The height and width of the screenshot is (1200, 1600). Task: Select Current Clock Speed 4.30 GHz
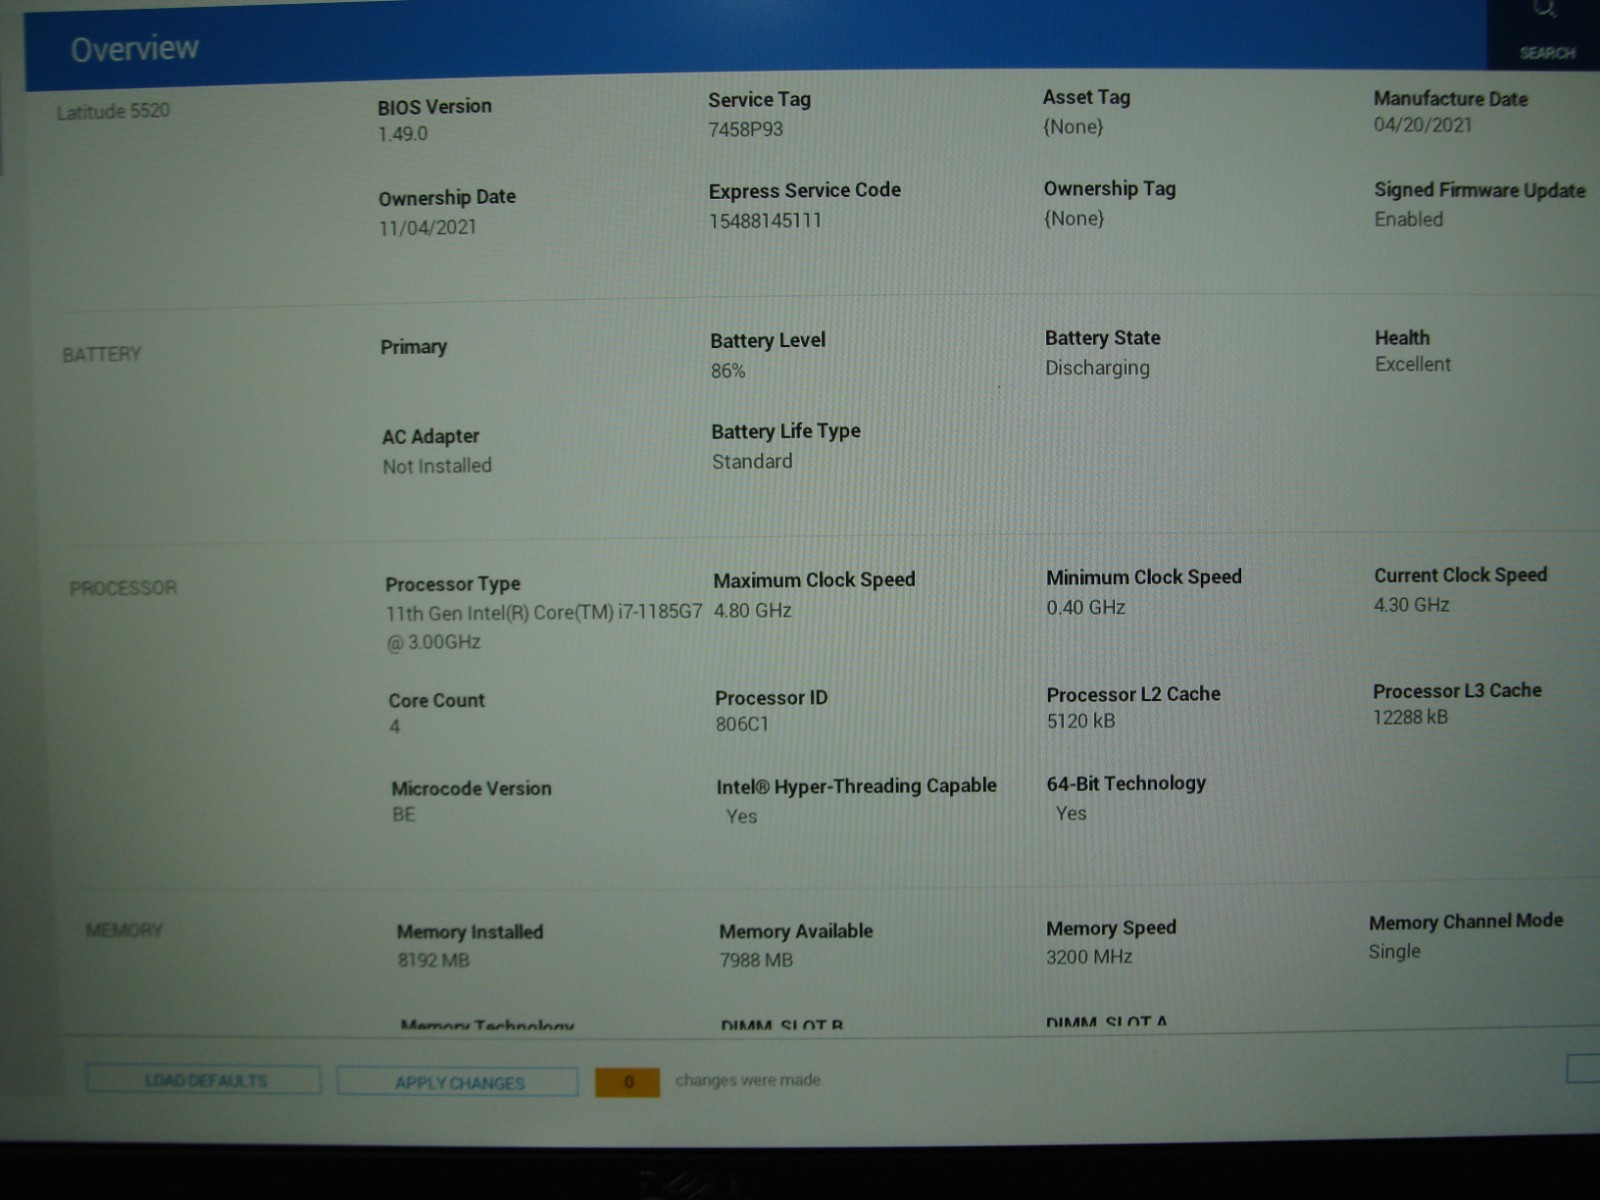coord(1411,604)
